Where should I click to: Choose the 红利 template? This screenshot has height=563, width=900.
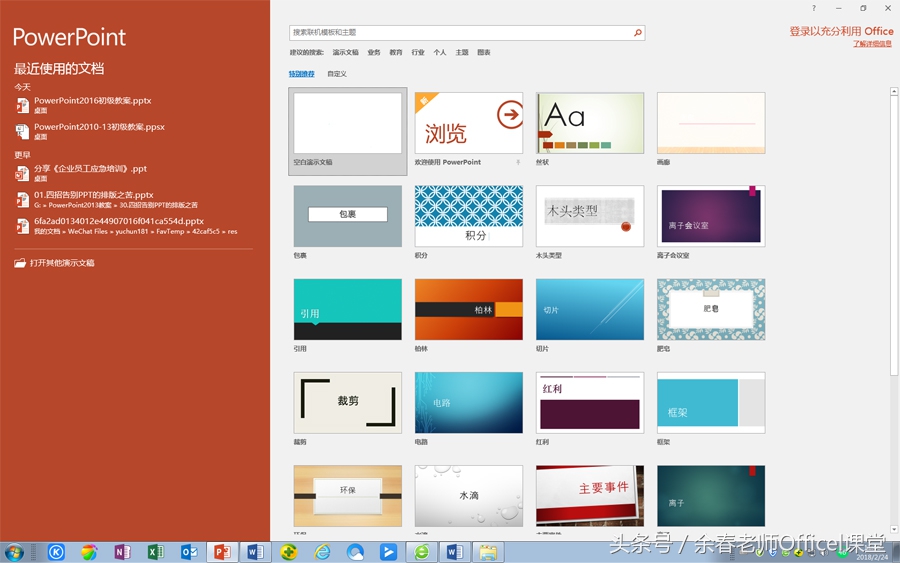pyautogui.click(x=590, y=403)
